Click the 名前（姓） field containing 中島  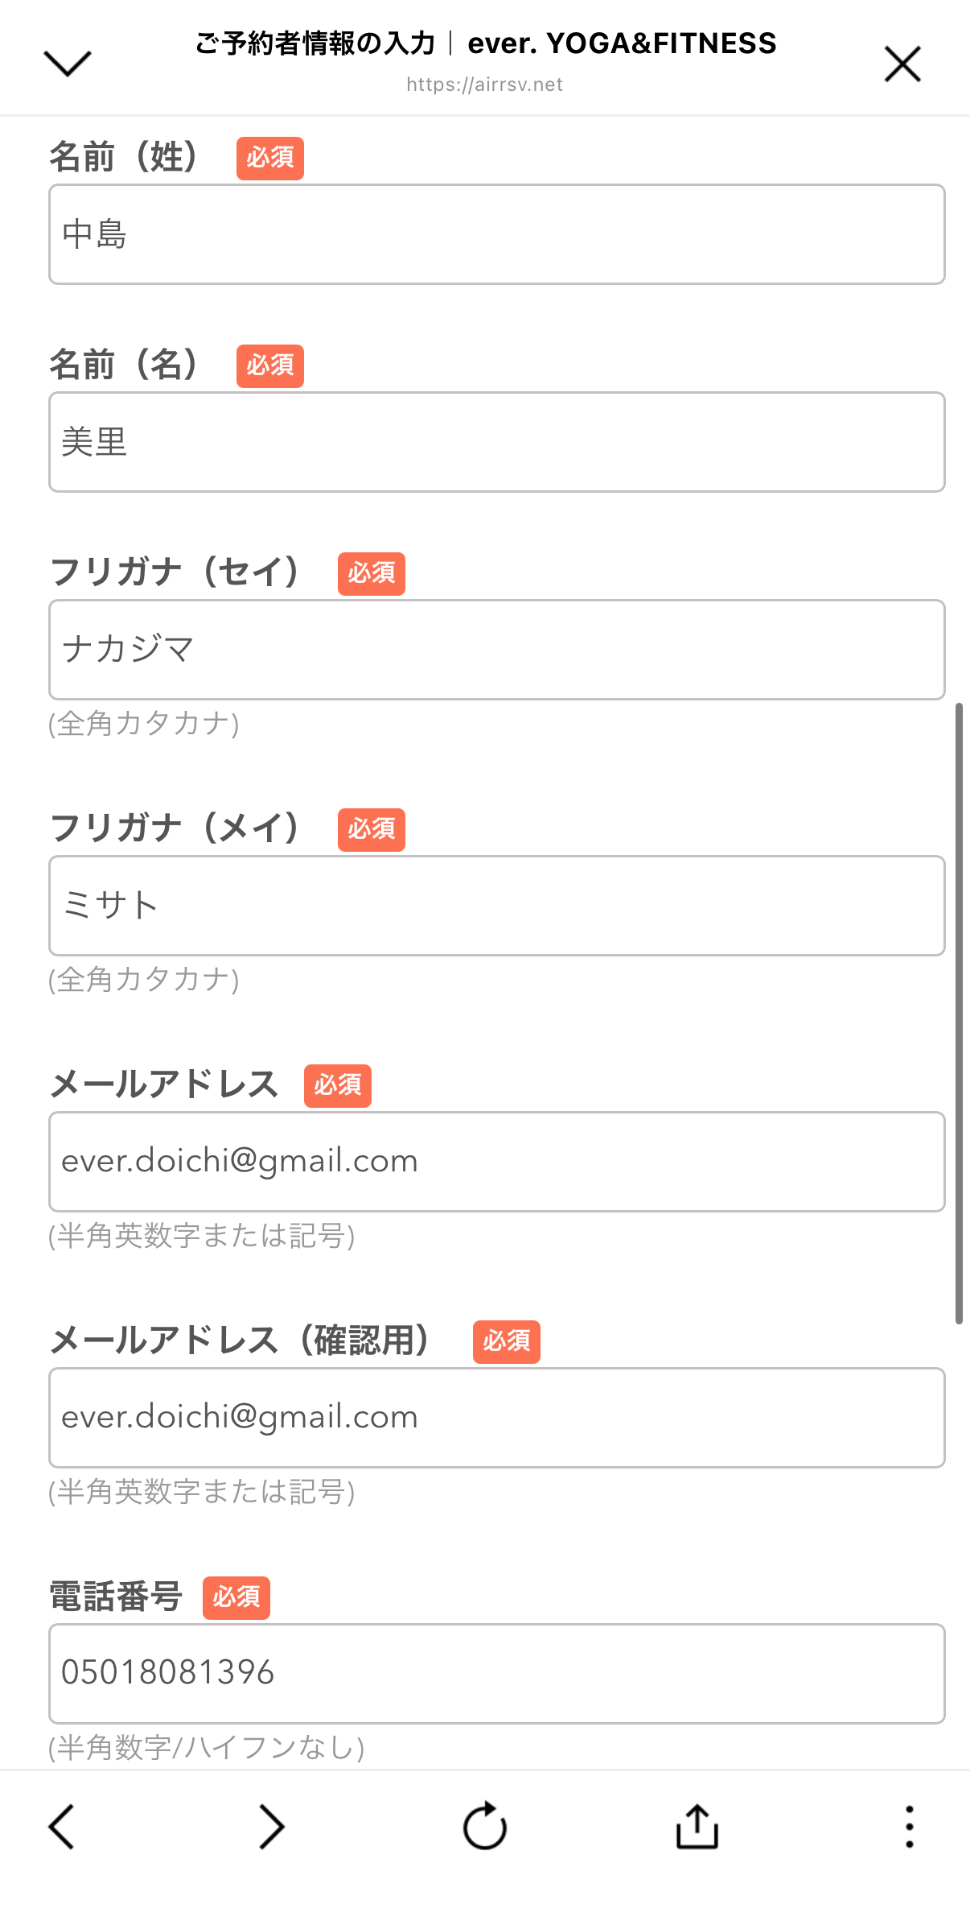(x=497, y=234)
